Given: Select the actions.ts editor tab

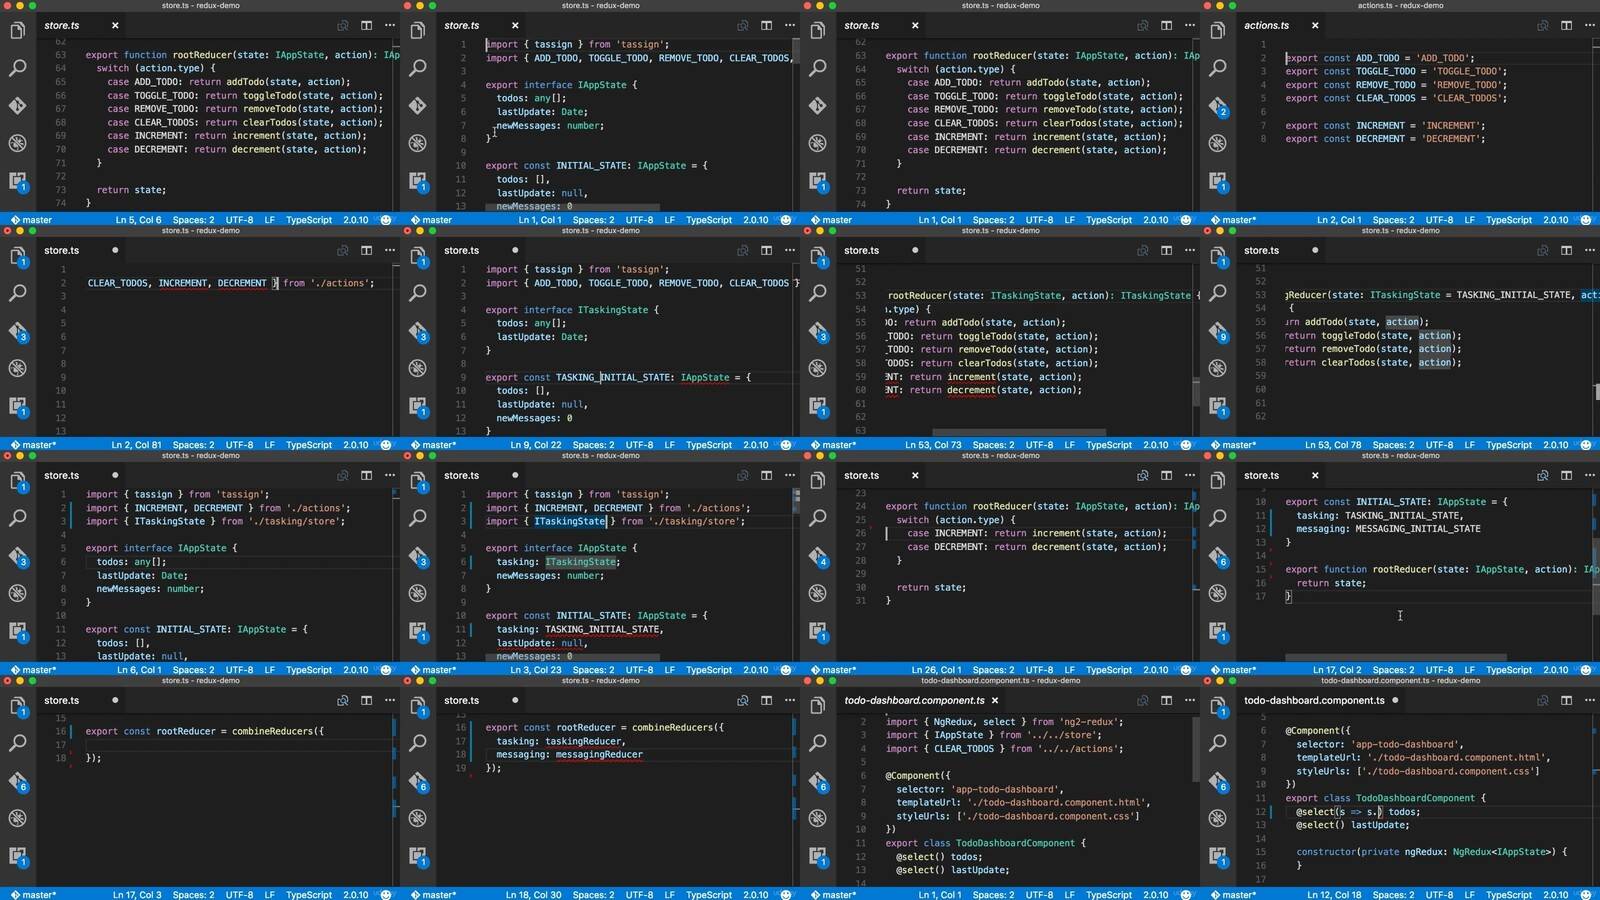Looking at the screenshot, I should click(1266, 26).
